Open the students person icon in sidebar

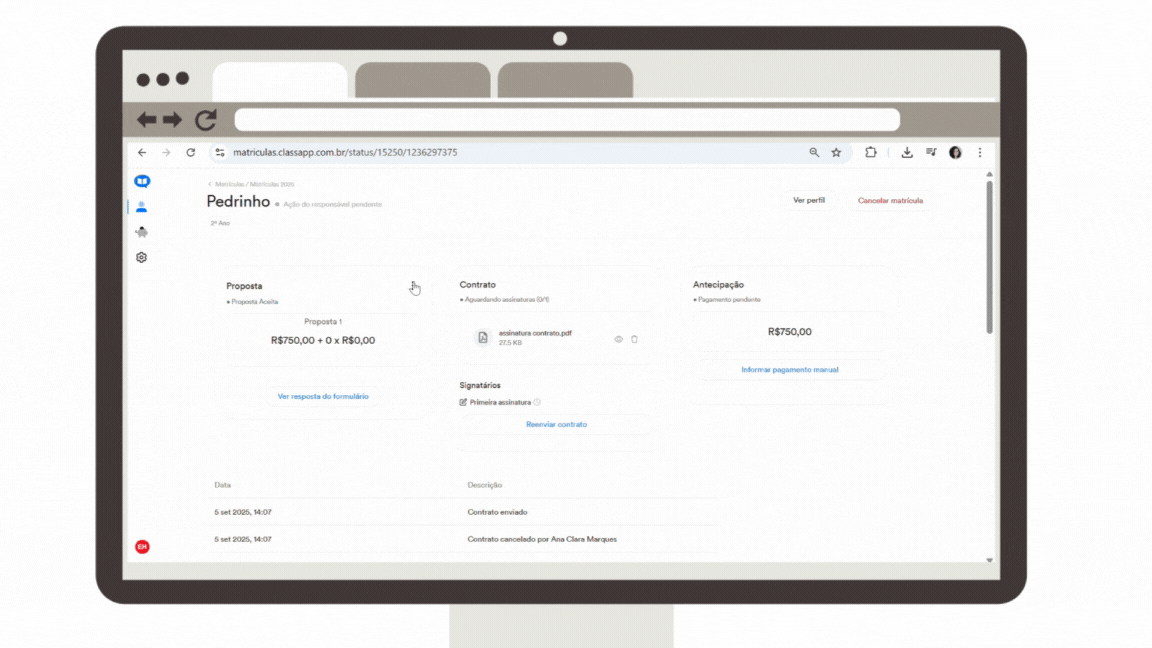pyautogui.click(x=141, y=207)
